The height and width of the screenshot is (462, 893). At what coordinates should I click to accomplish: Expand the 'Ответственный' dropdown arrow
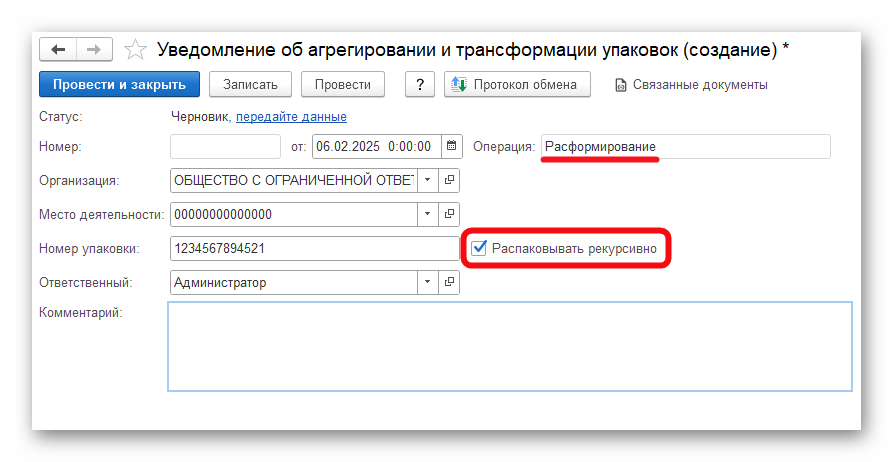[428, 283]
